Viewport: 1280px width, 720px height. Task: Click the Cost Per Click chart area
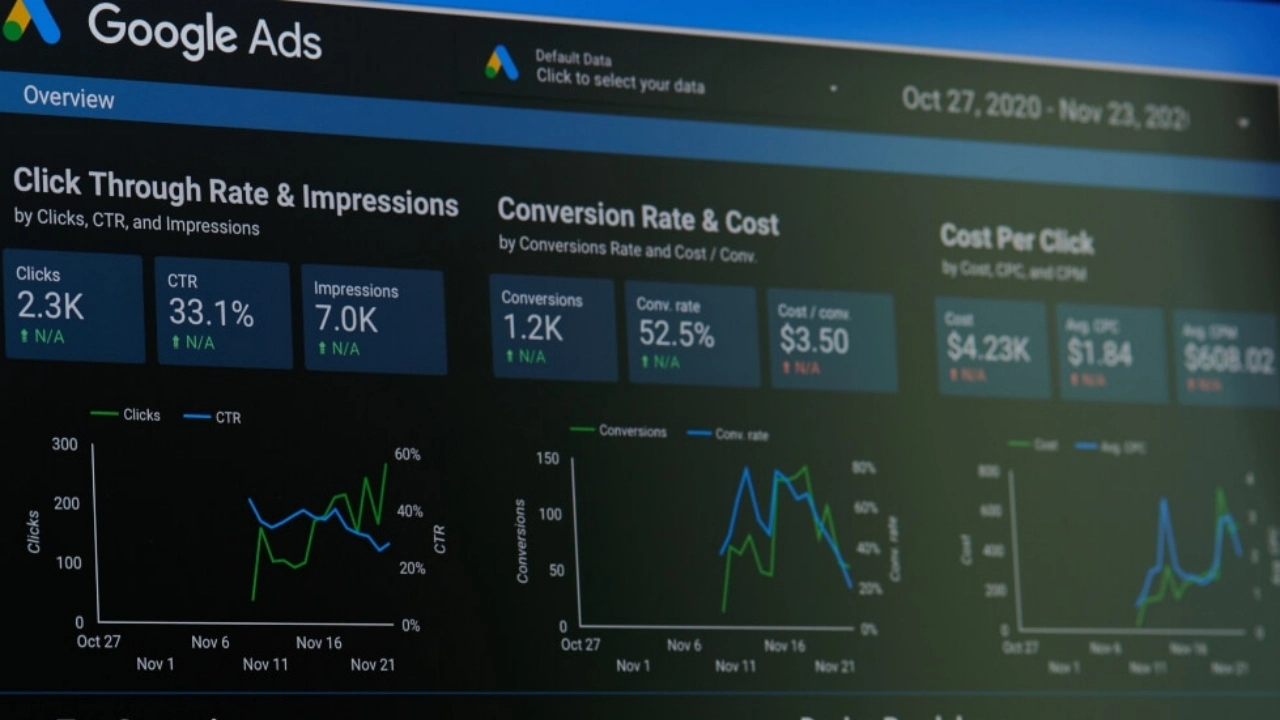coord(1130,550)
